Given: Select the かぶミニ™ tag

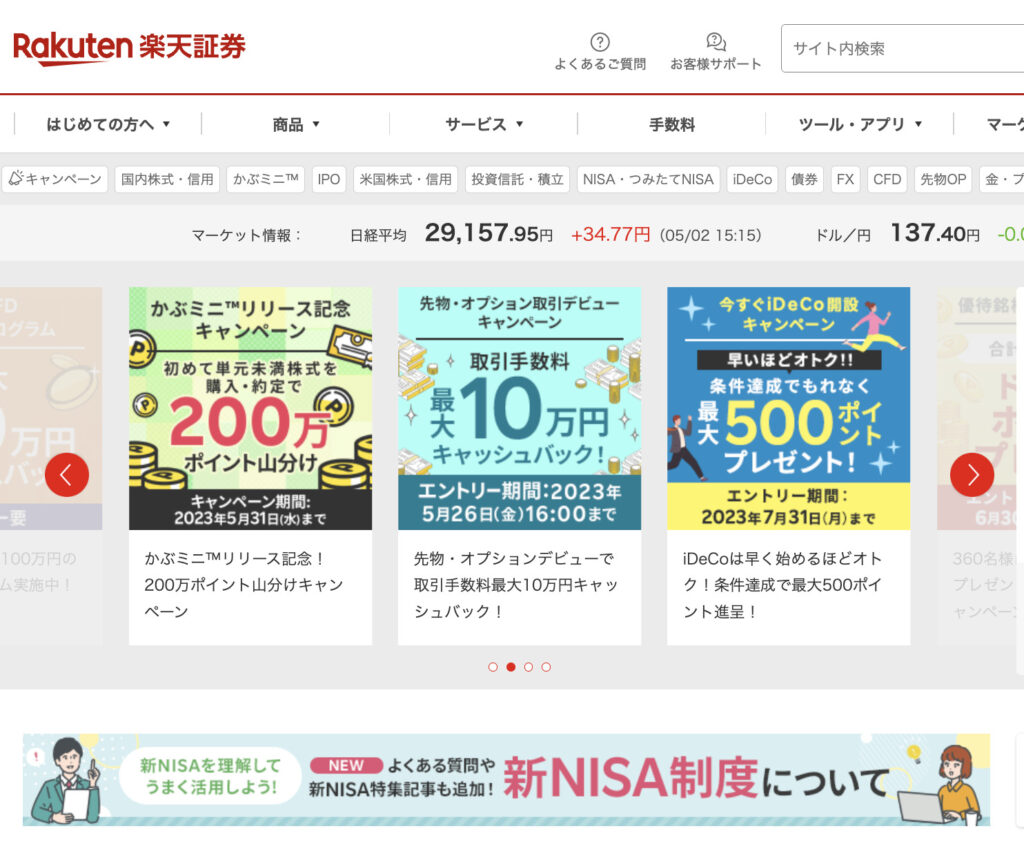Looking at the screenshot, I should pos(266,179).
